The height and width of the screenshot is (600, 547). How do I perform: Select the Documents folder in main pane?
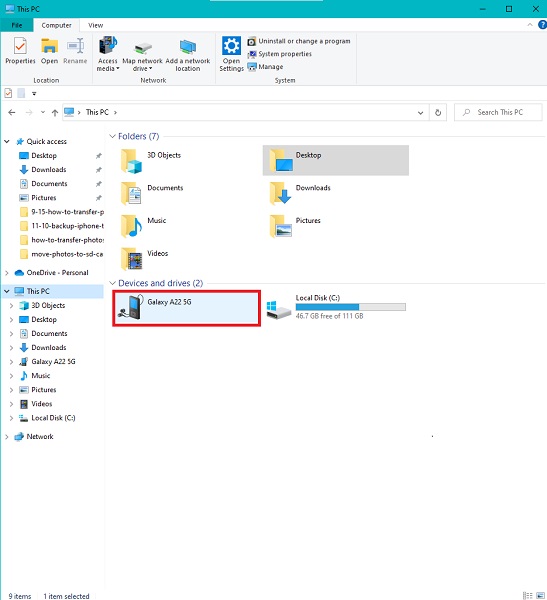point(186,193)
